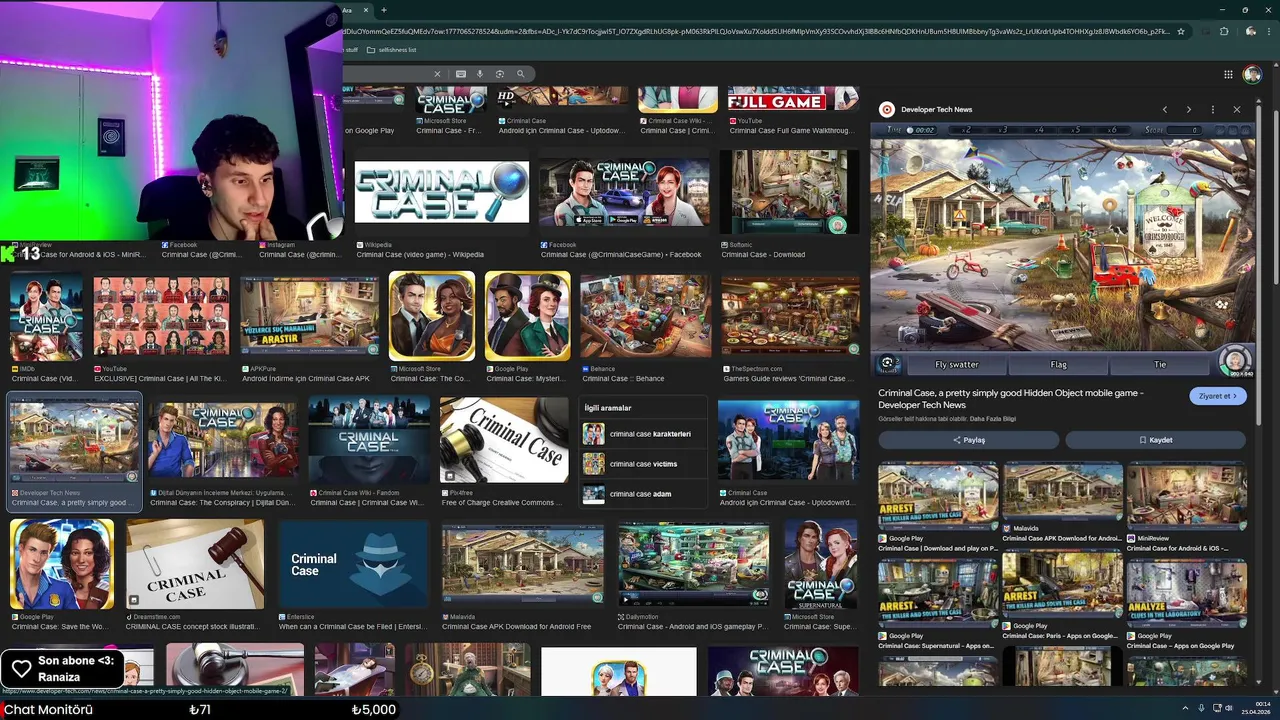Open related Criminal Case: Supernatural image
The width and height of the screenshot is (1280, 720).
[x=938, y=592]
